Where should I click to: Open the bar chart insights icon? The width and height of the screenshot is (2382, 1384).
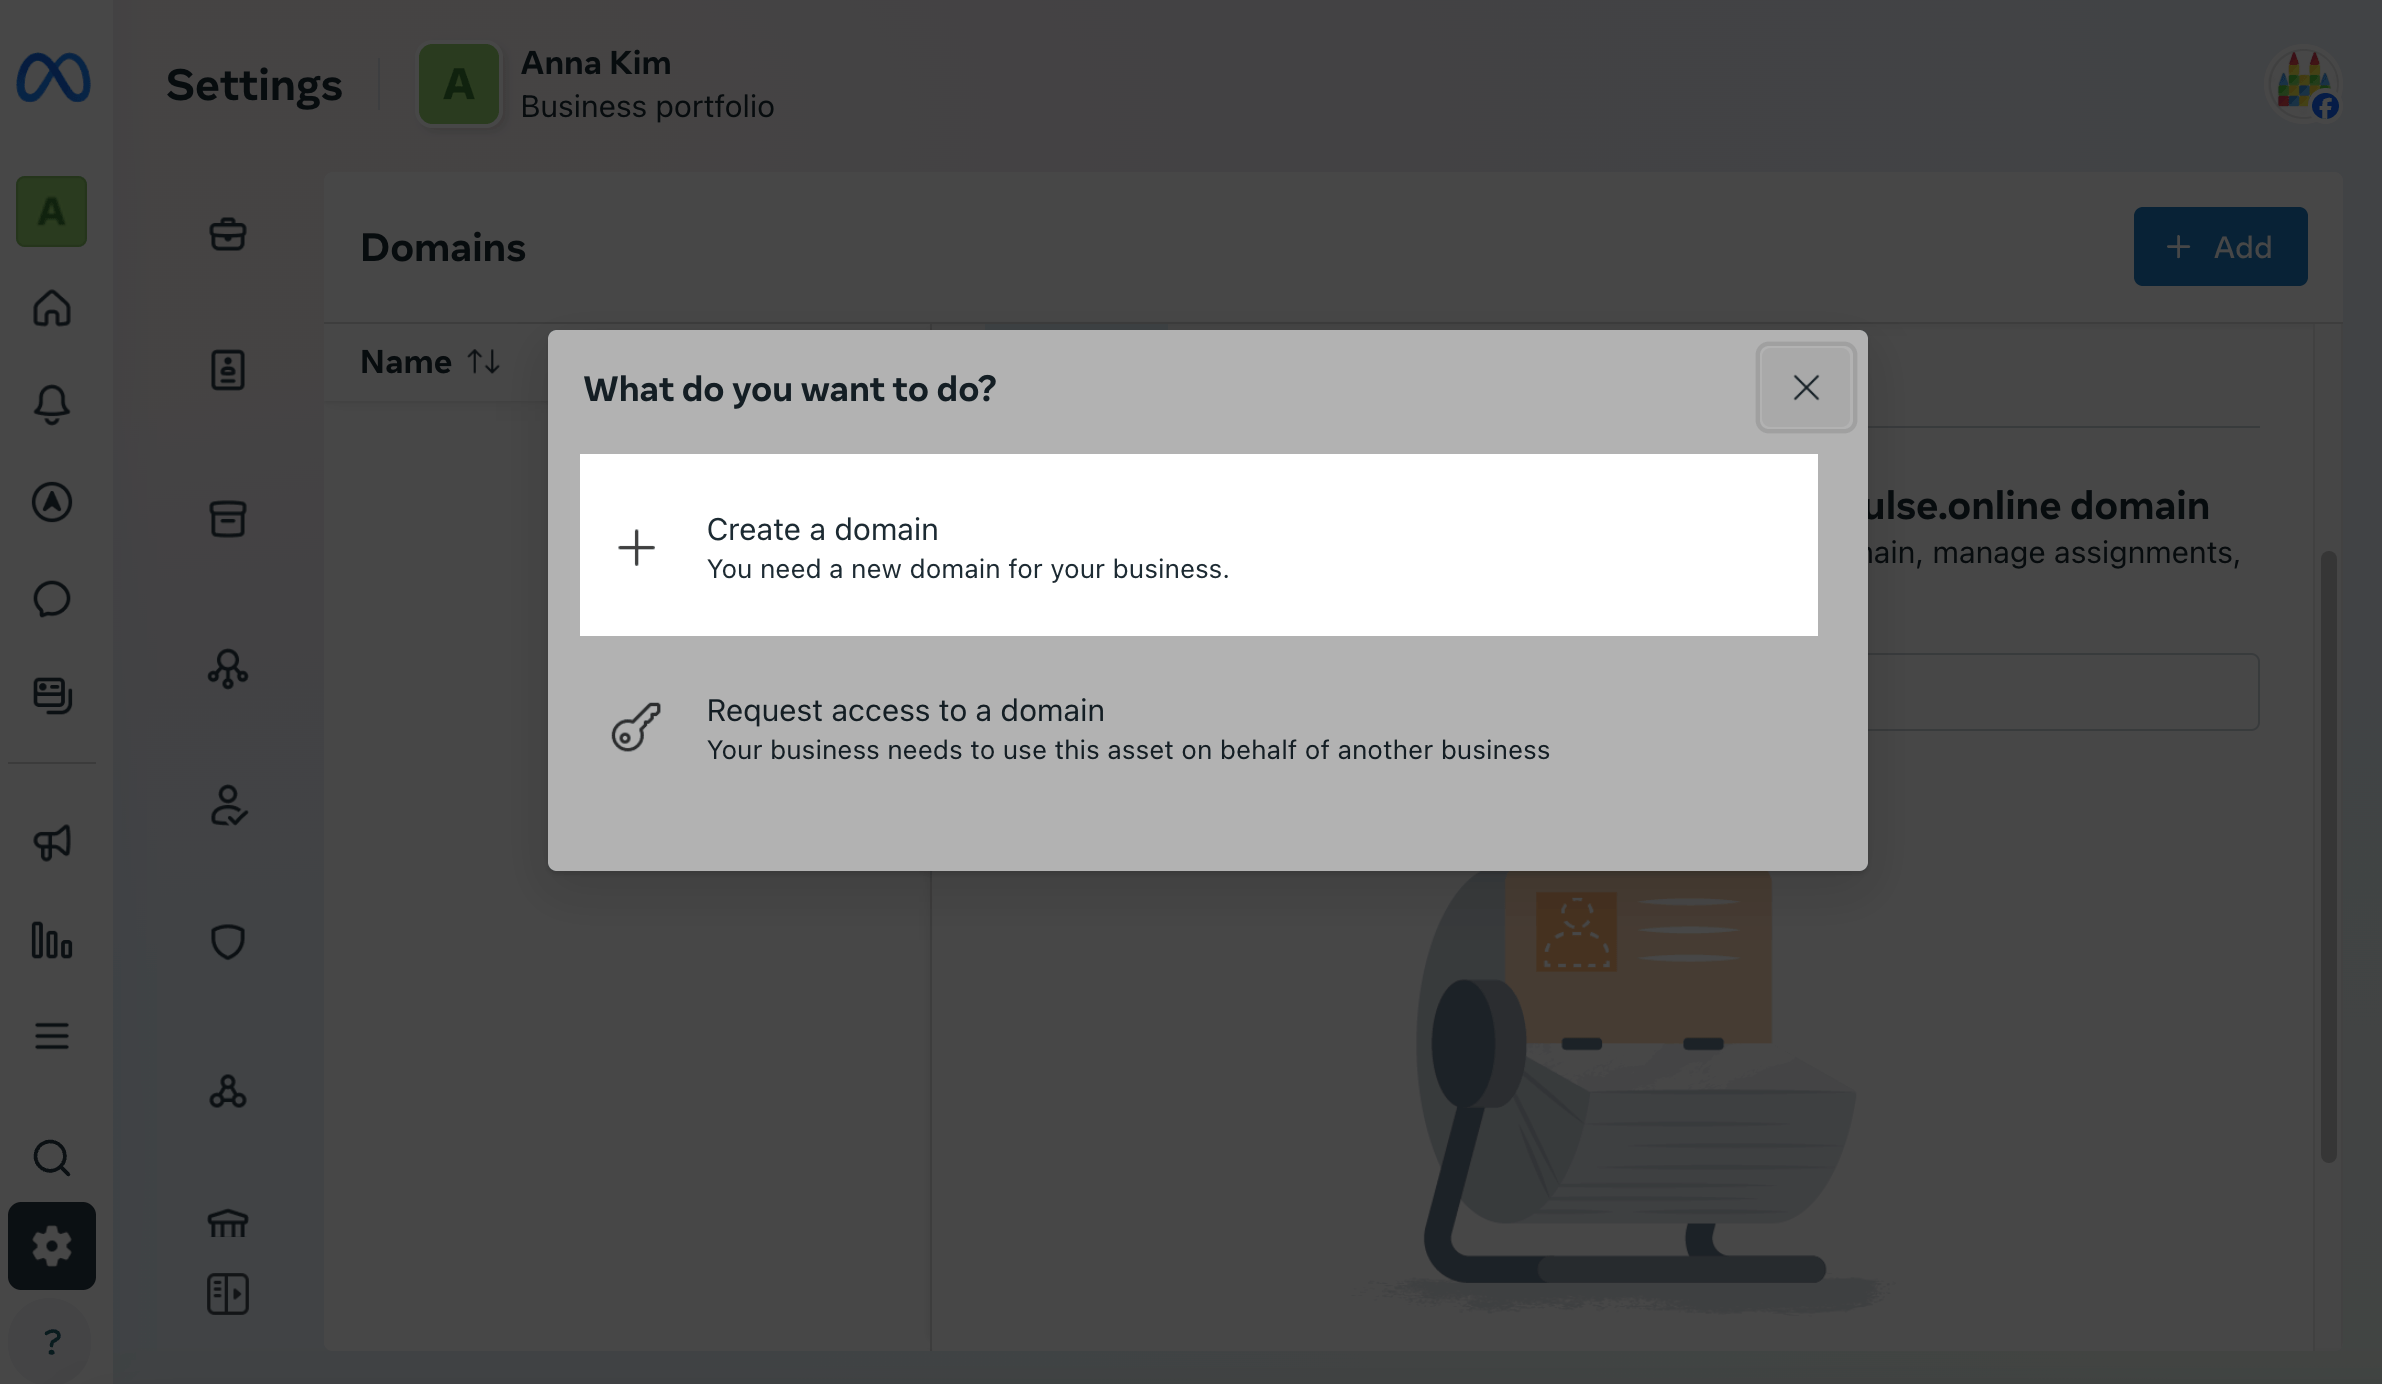tap(52, 941)
